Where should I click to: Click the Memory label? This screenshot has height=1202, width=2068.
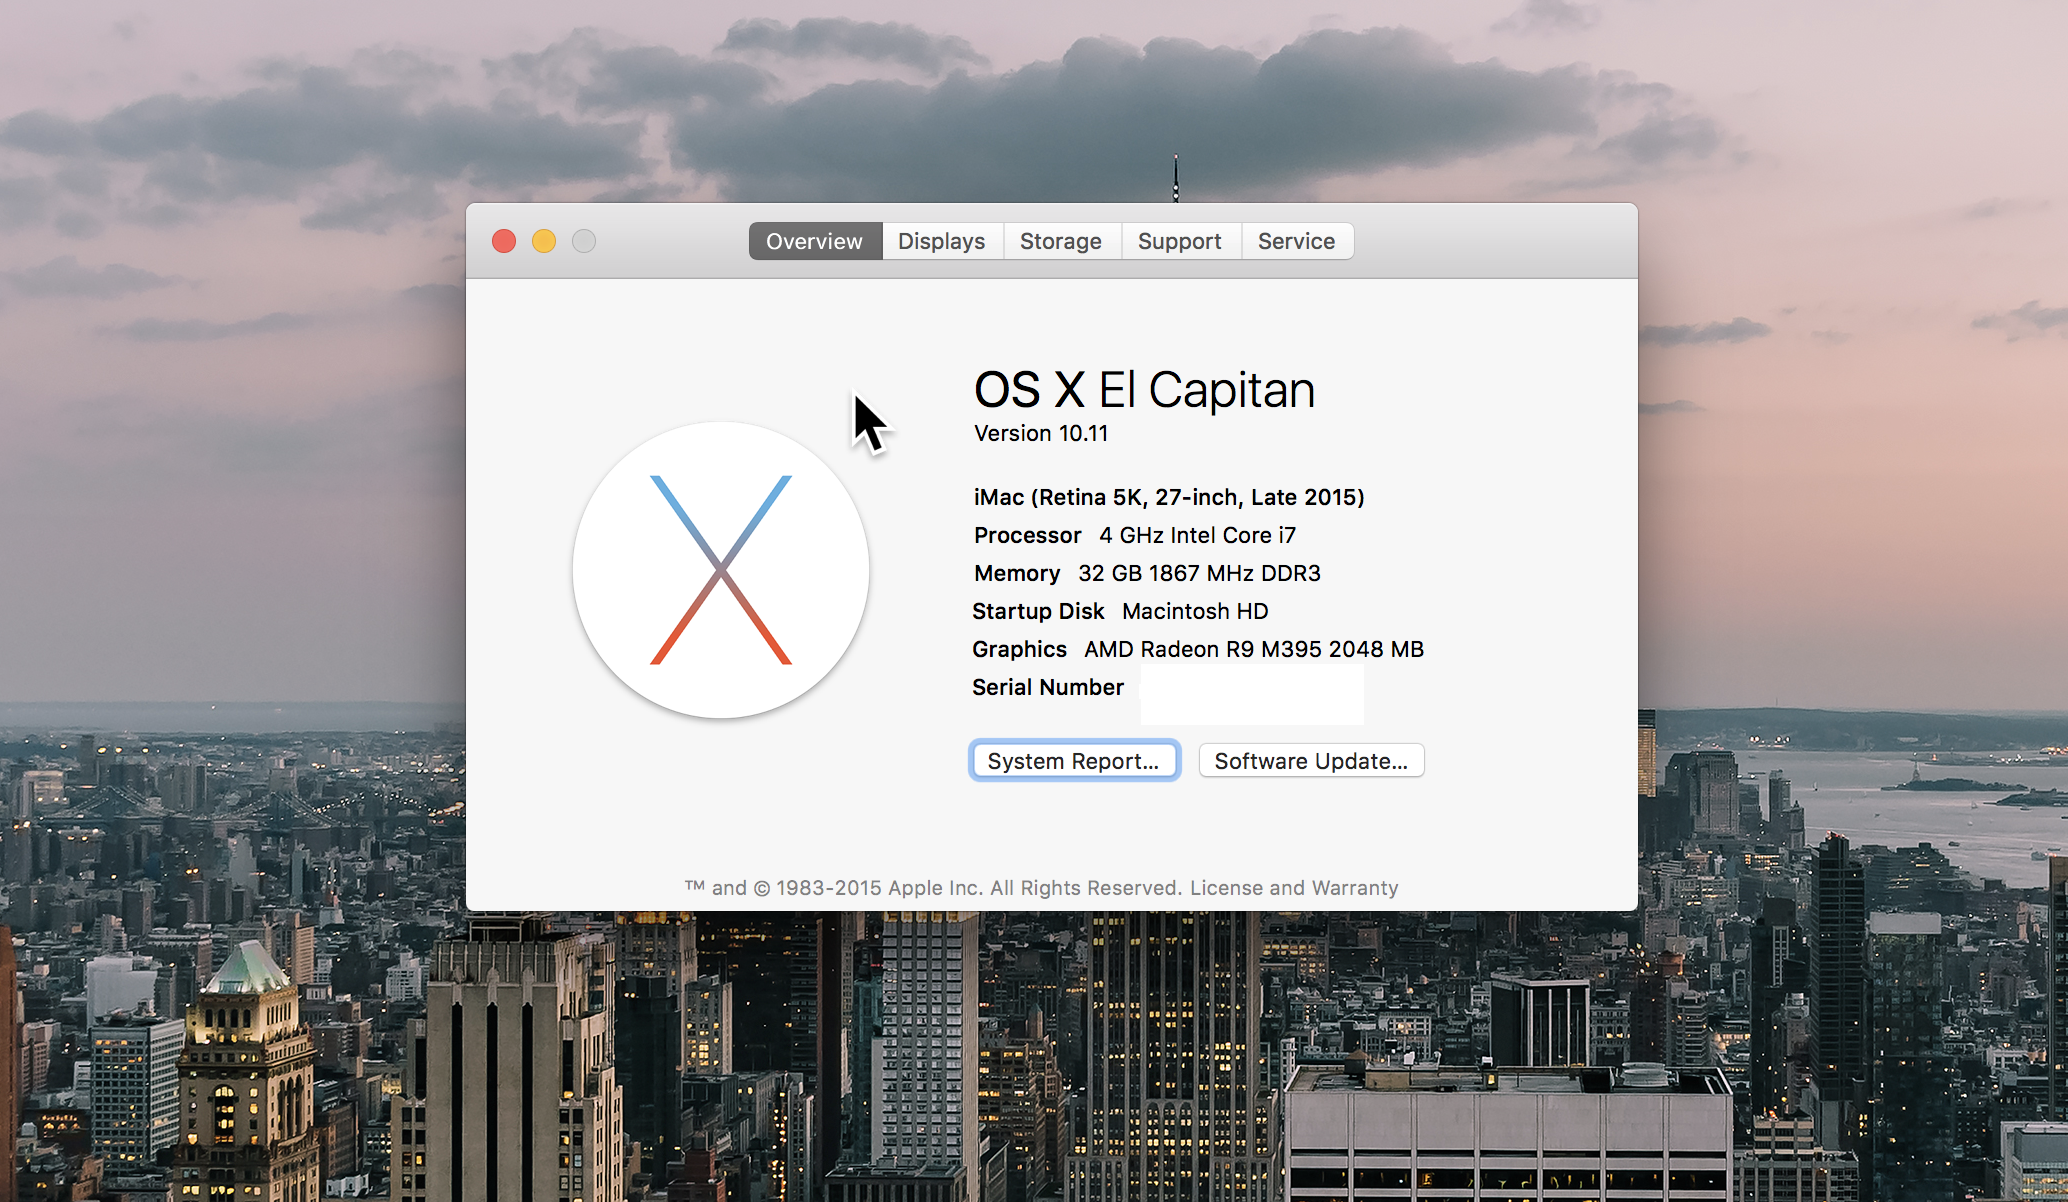click(x=1017, y=573)
